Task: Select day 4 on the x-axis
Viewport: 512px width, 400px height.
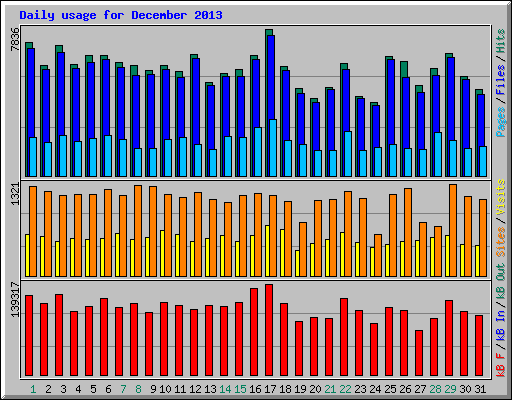Action: click(78, 389)
